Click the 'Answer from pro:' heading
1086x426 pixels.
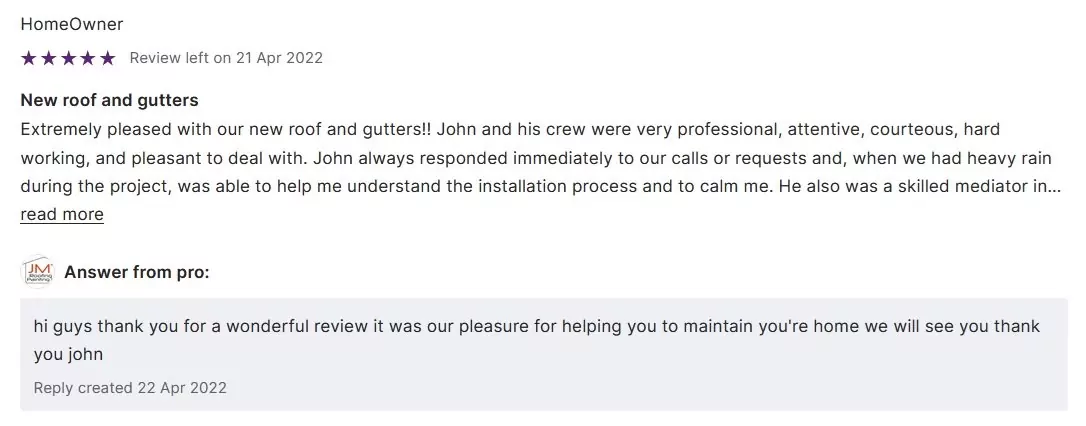[x=137, y=272]
